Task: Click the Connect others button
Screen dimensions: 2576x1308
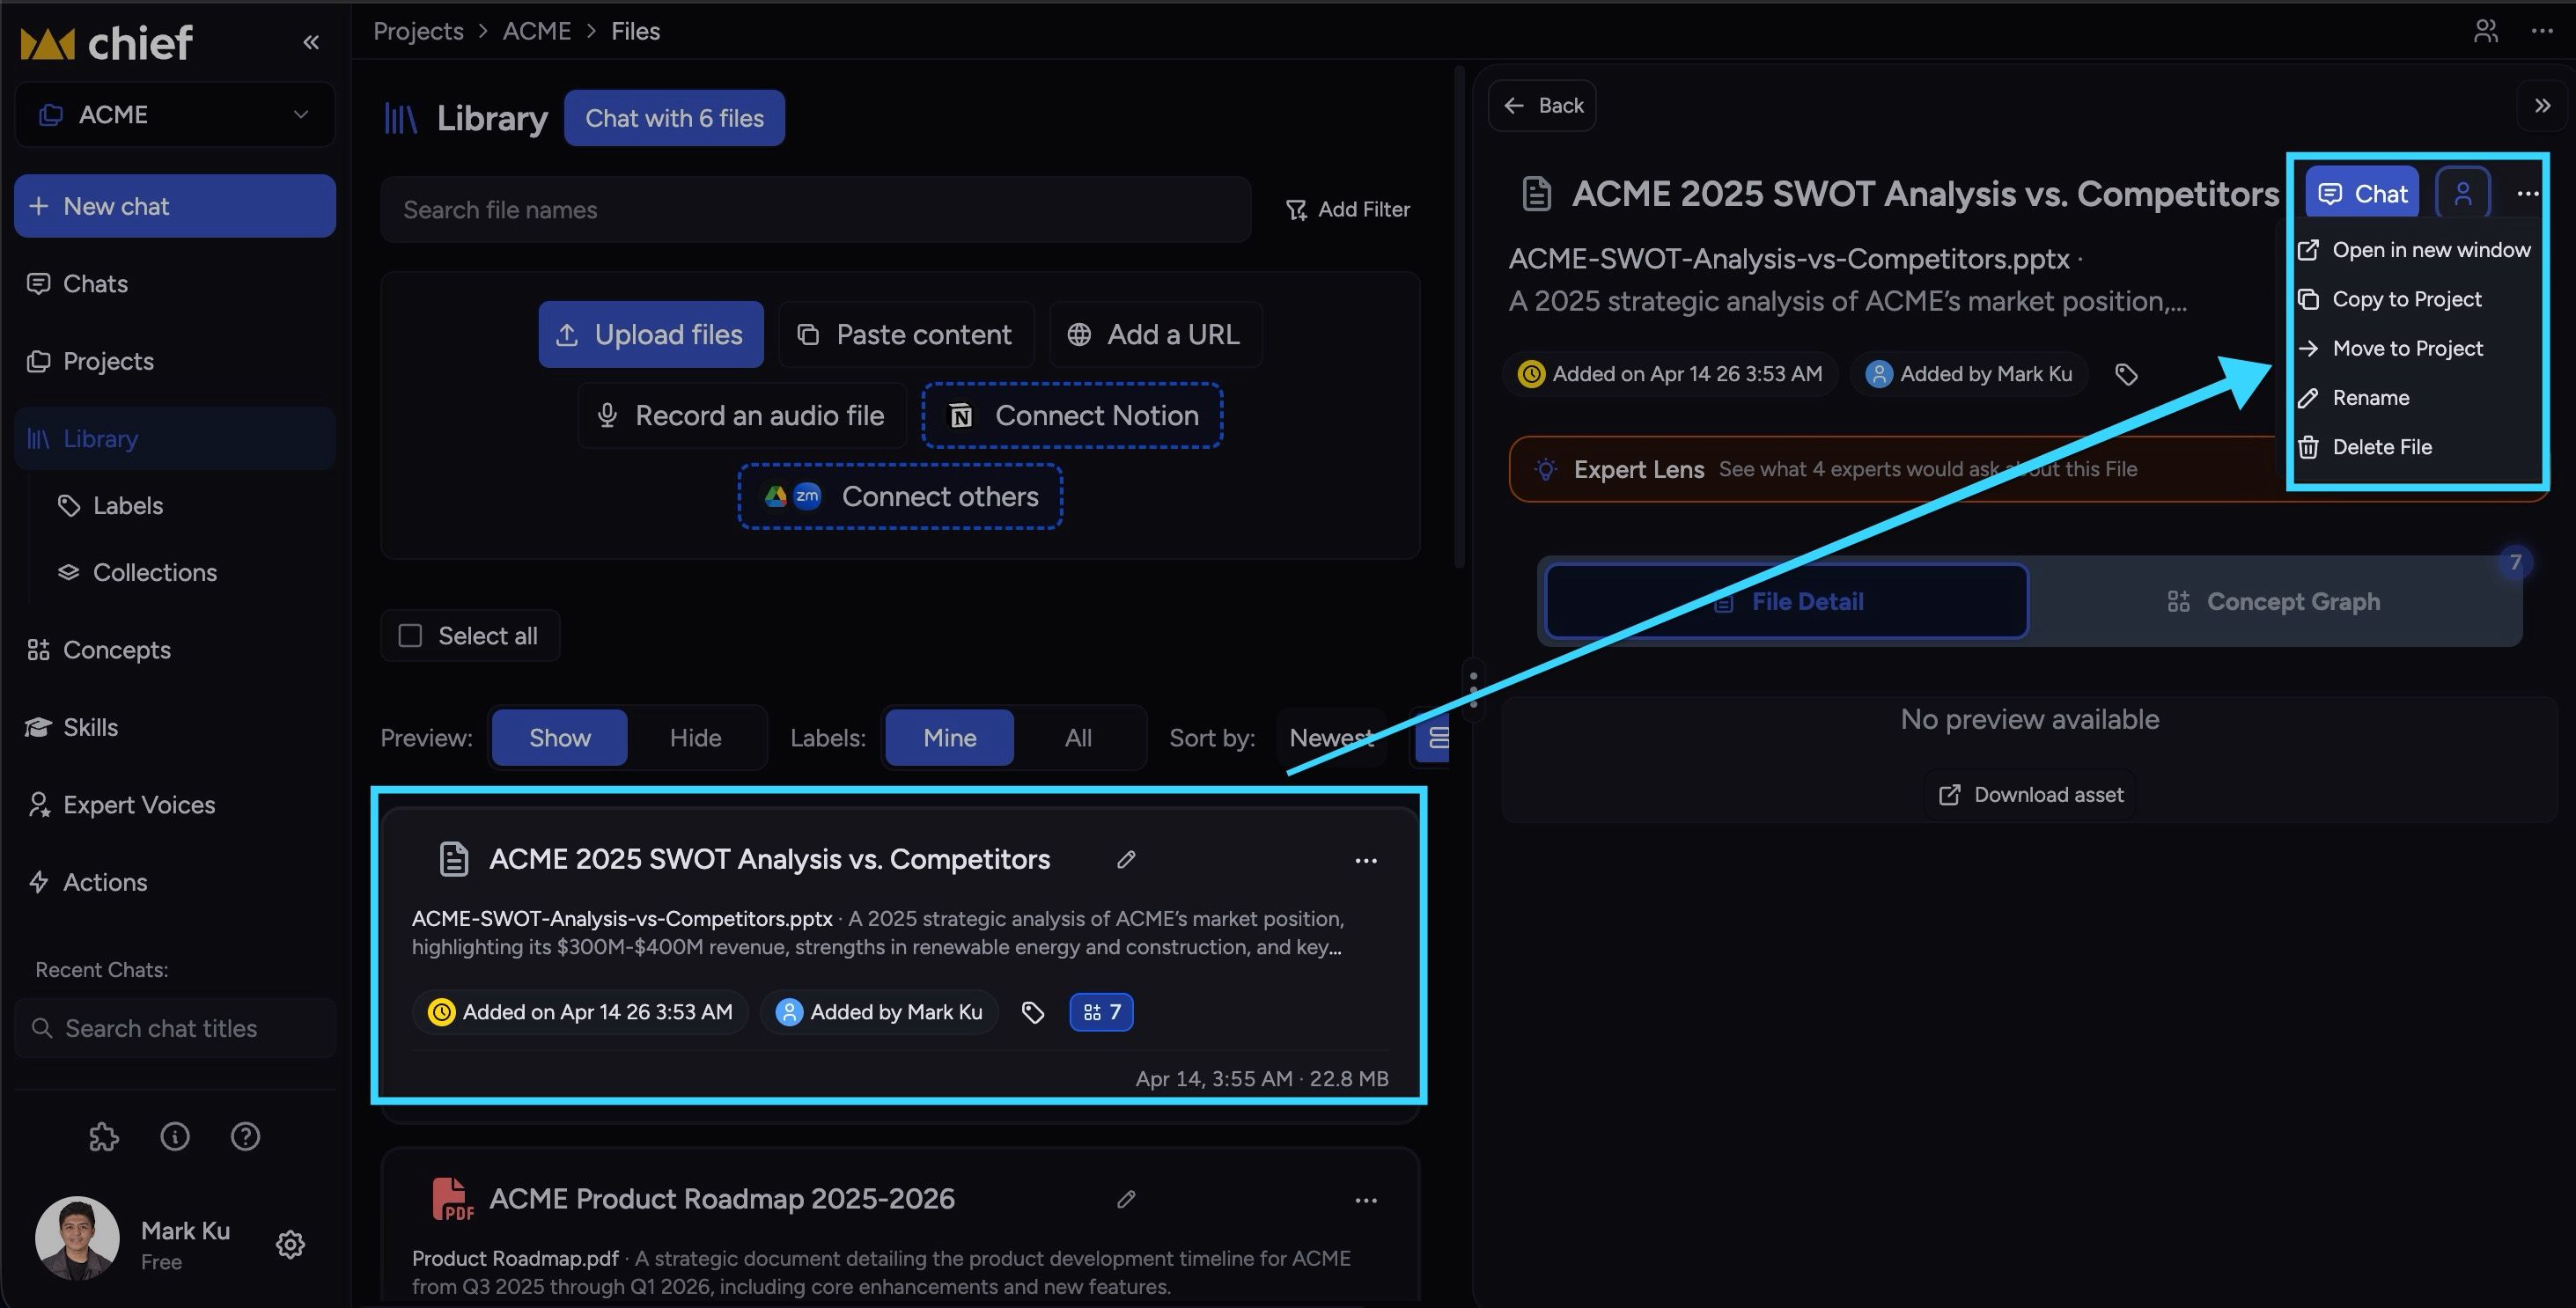Action: [900, 497]
